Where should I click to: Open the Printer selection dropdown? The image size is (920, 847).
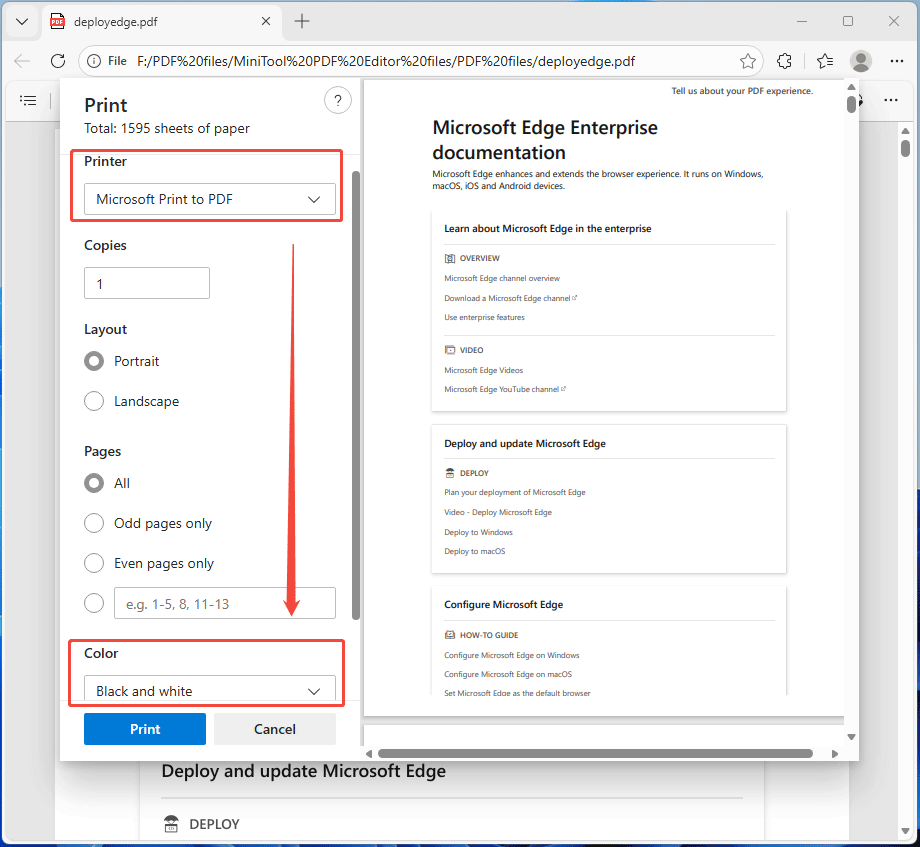click(209, 199)
